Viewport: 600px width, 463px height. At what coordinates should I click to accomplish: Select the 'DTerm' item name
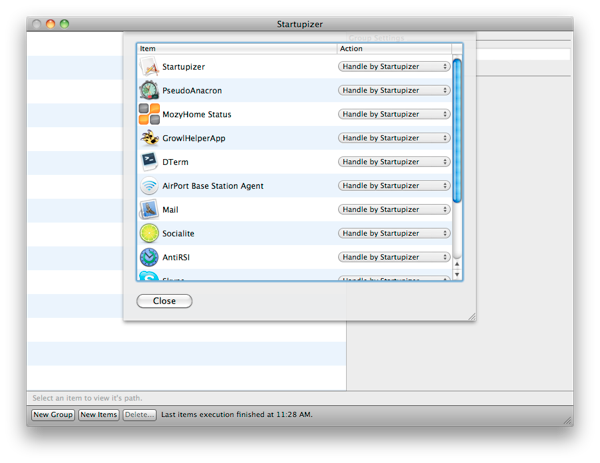[175, 162]
